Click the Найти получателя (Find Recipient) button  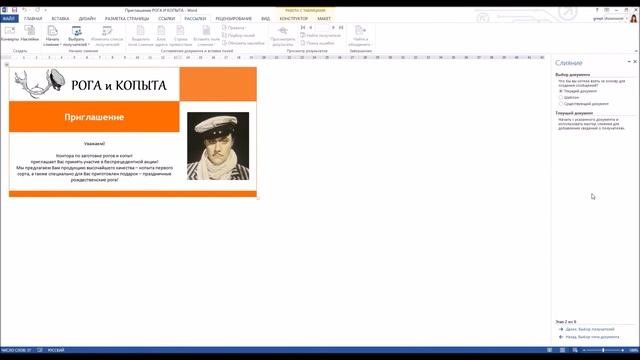(x=320, y=36)
